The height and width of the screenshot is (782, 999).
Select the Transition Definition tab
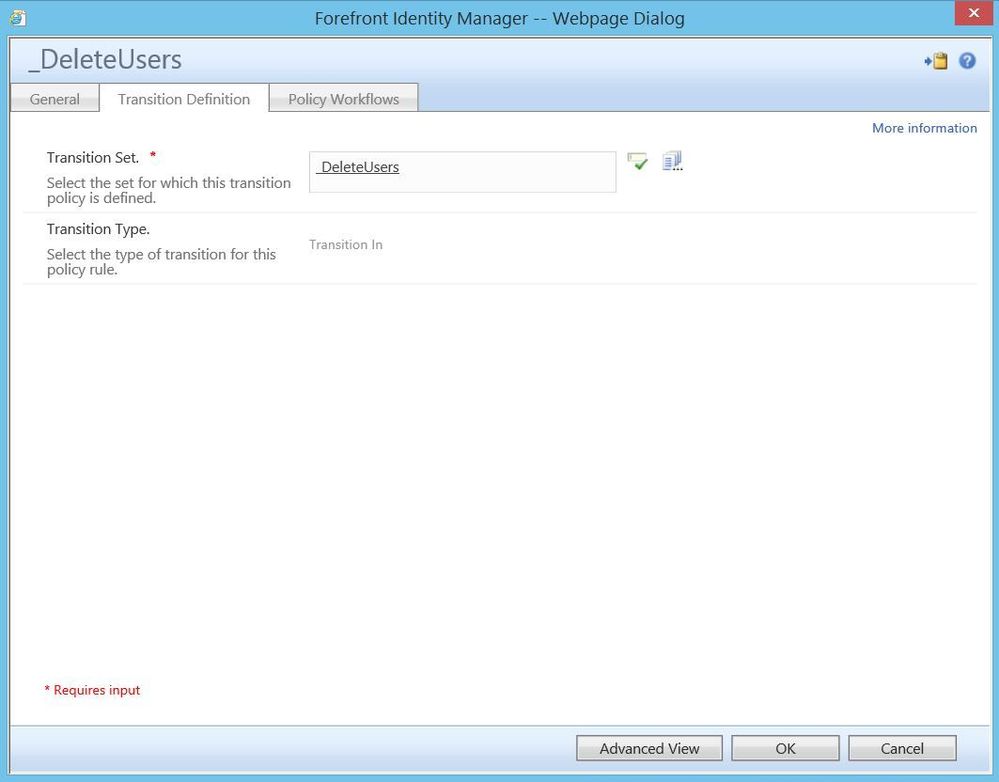click(x=184, y=99)
